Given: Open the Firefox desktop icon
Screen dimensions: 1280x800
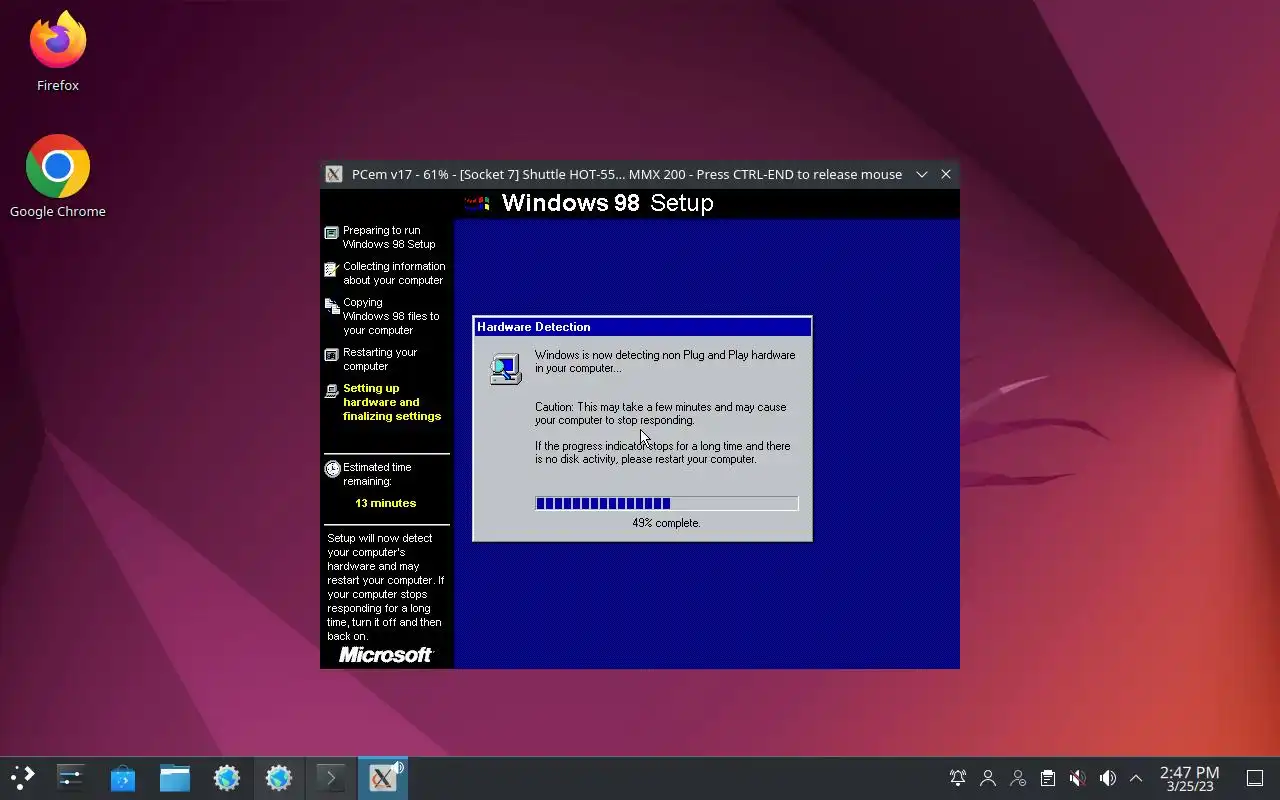Looking at the screenshot, I should tap(58, 52).
